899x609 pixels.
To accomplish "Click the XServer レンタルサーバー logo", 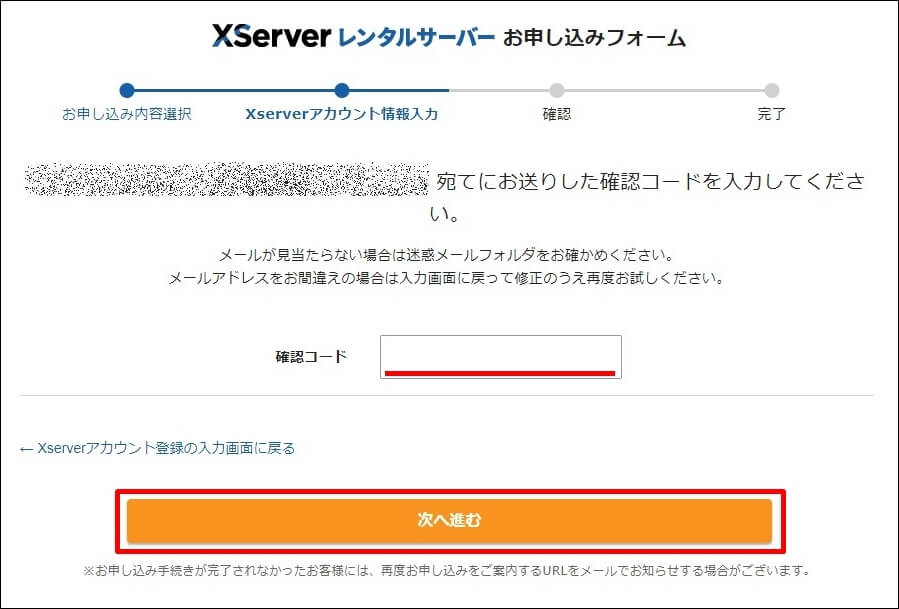I will 353,37.
